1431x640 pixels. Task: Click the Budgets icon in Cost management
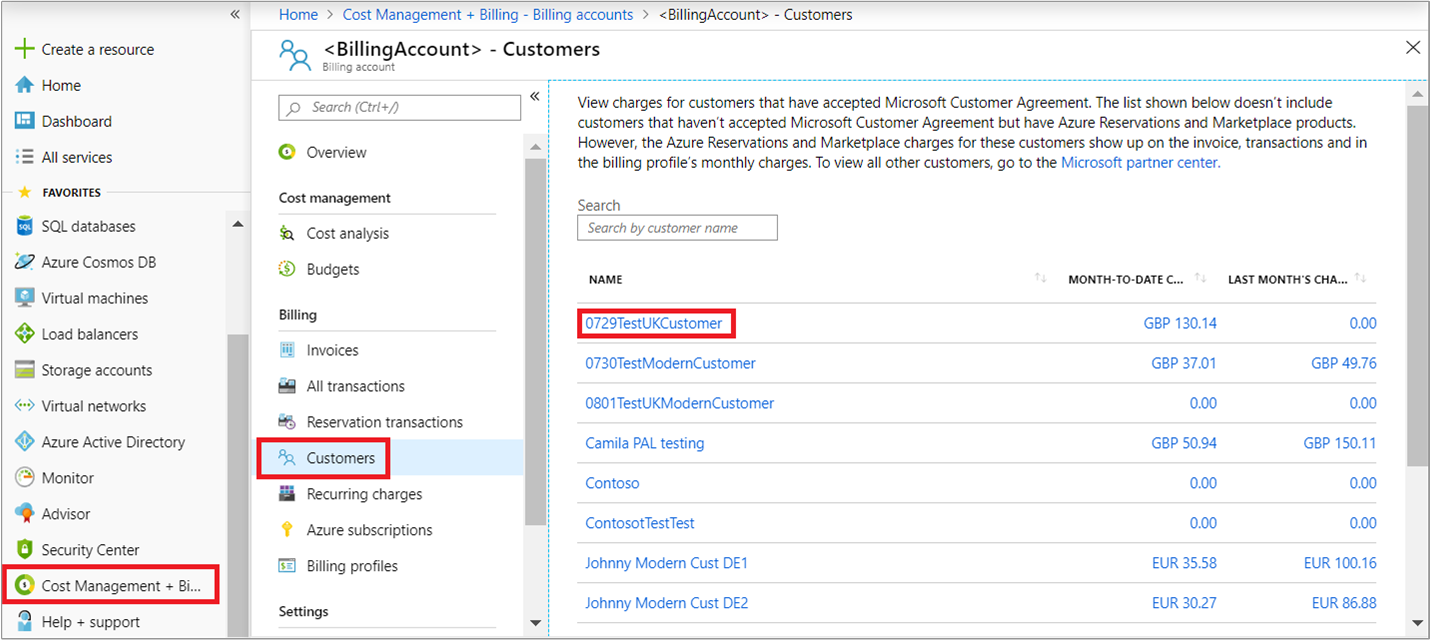(x=287, y=269)
